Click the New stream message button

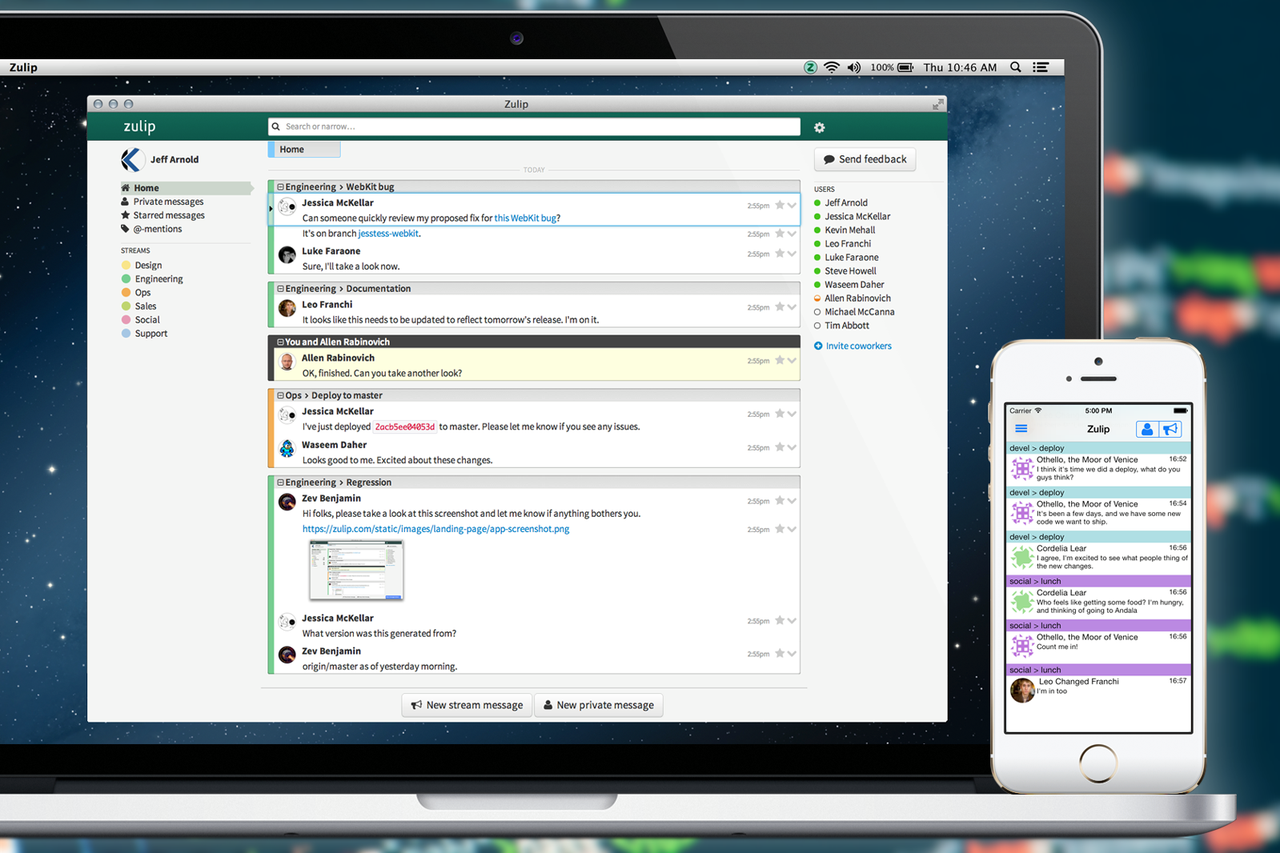[x=467, y=705]
